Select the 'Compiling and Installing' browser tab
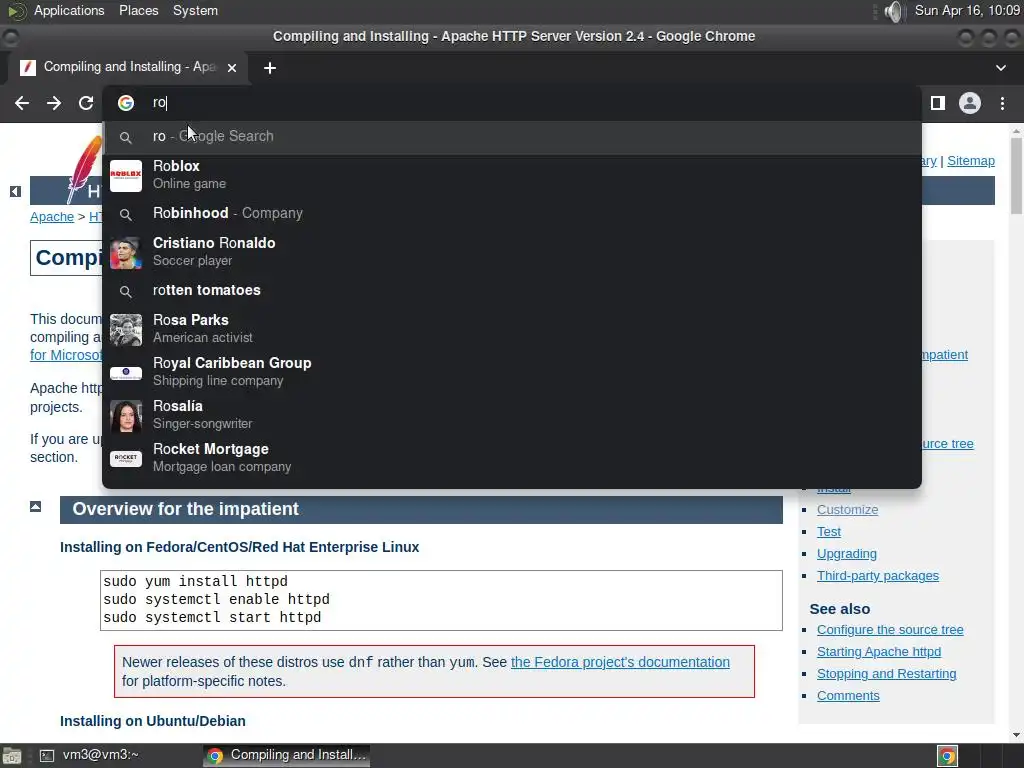The width and height of the screenshot is (1024, 768). (x=128, y=67)
